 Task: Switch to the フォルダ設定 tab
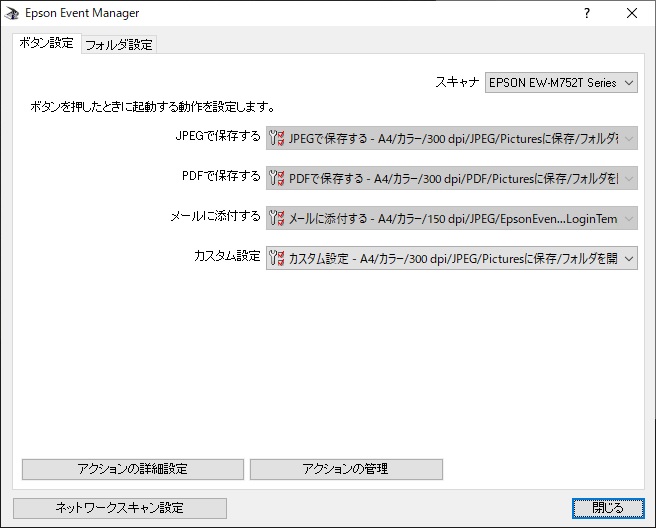point(119,45)
